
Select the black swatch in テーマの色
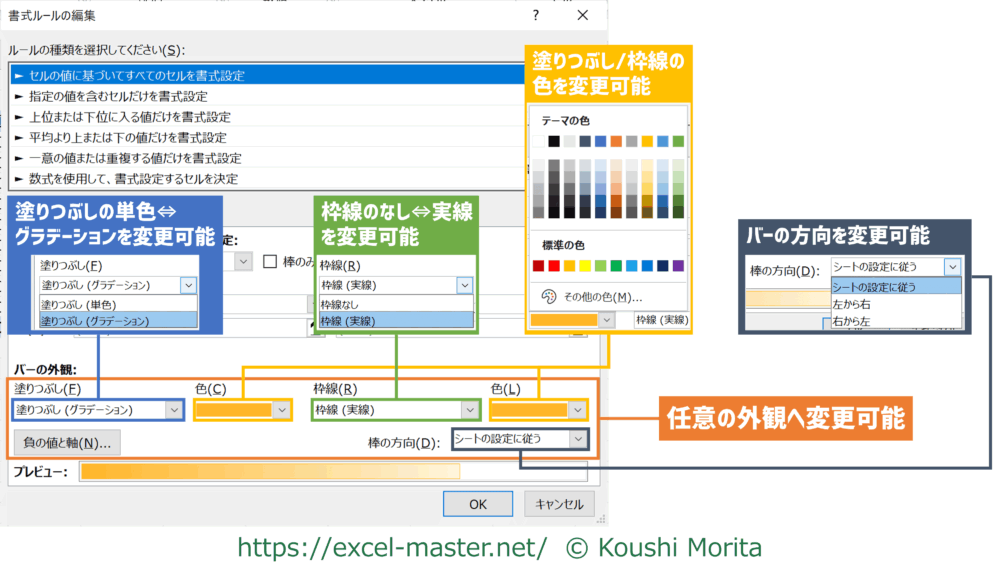coord(554,141)
